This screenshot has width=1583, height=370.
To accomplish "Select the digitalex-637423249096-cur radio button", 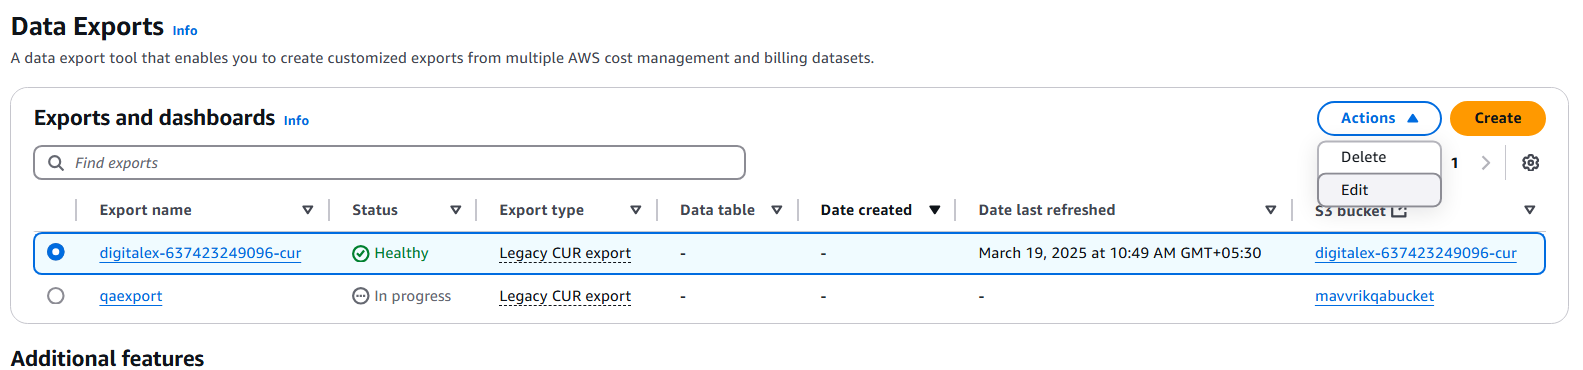I will pos(56,252).
